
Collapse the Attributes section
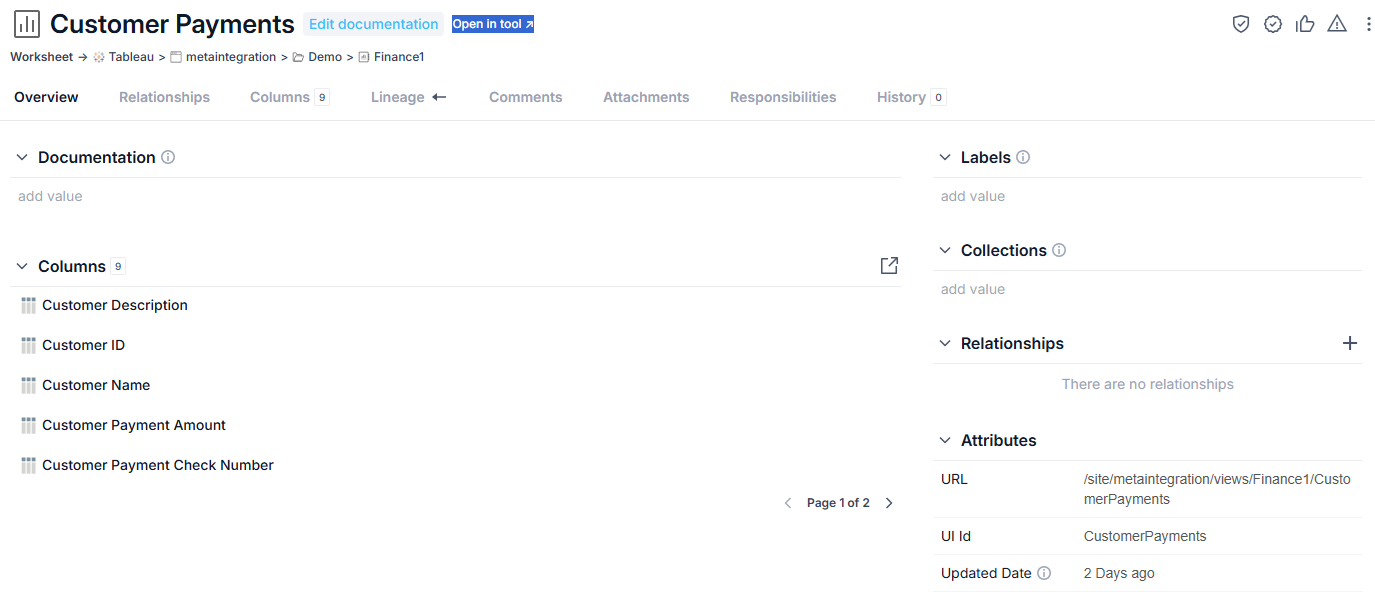point(945,440)
